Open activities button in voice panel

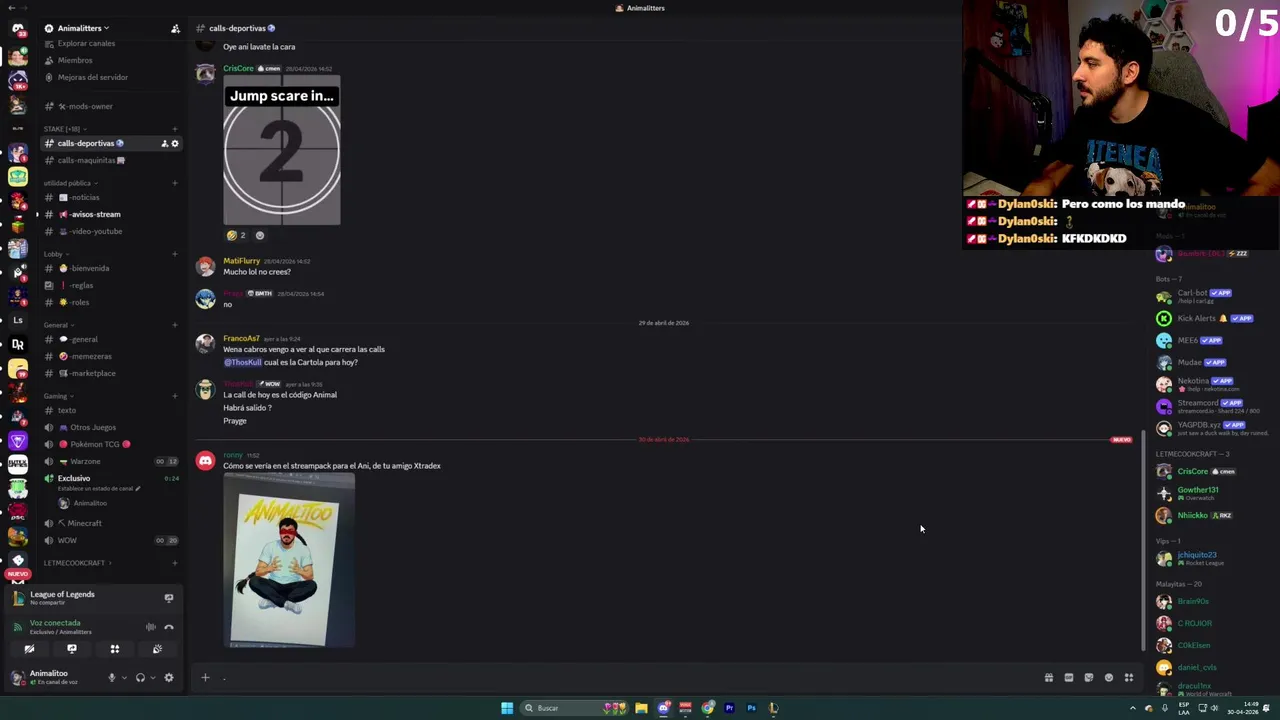(x=114, y=649)
